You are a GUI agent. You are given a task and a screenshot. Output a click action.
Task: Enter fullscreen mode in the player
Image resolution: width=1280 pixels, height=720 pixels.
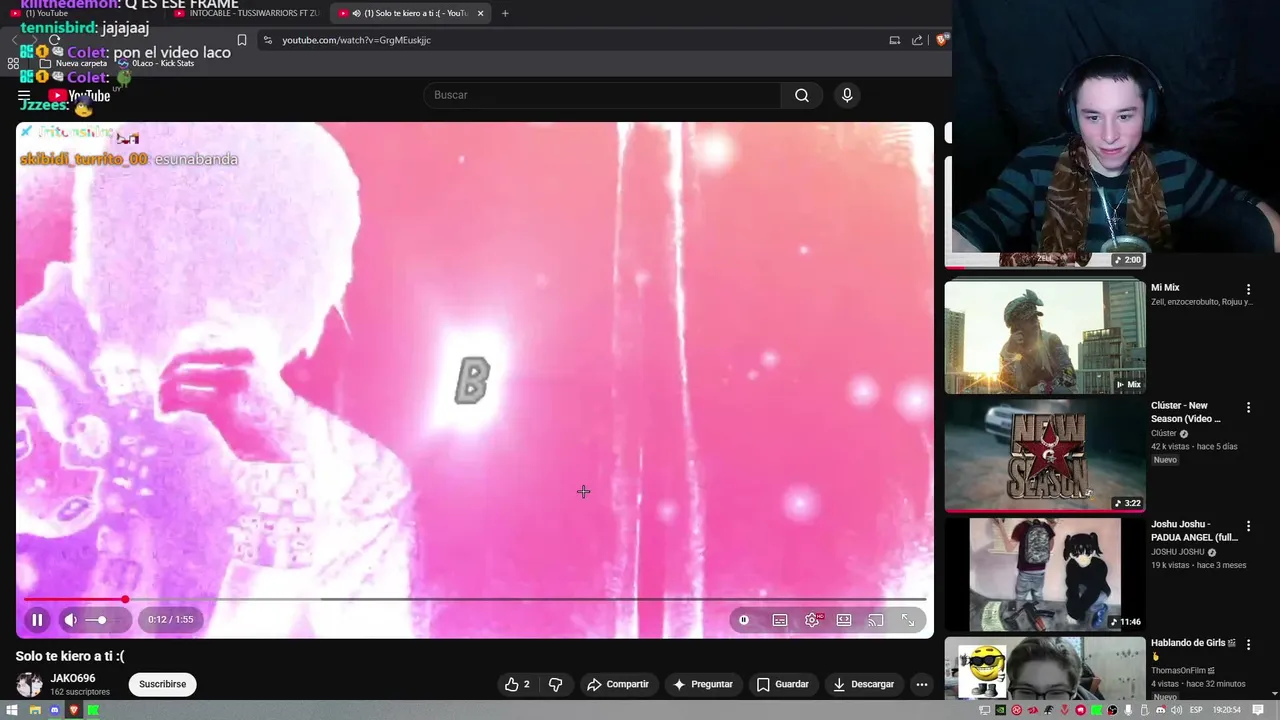(908, 620)
